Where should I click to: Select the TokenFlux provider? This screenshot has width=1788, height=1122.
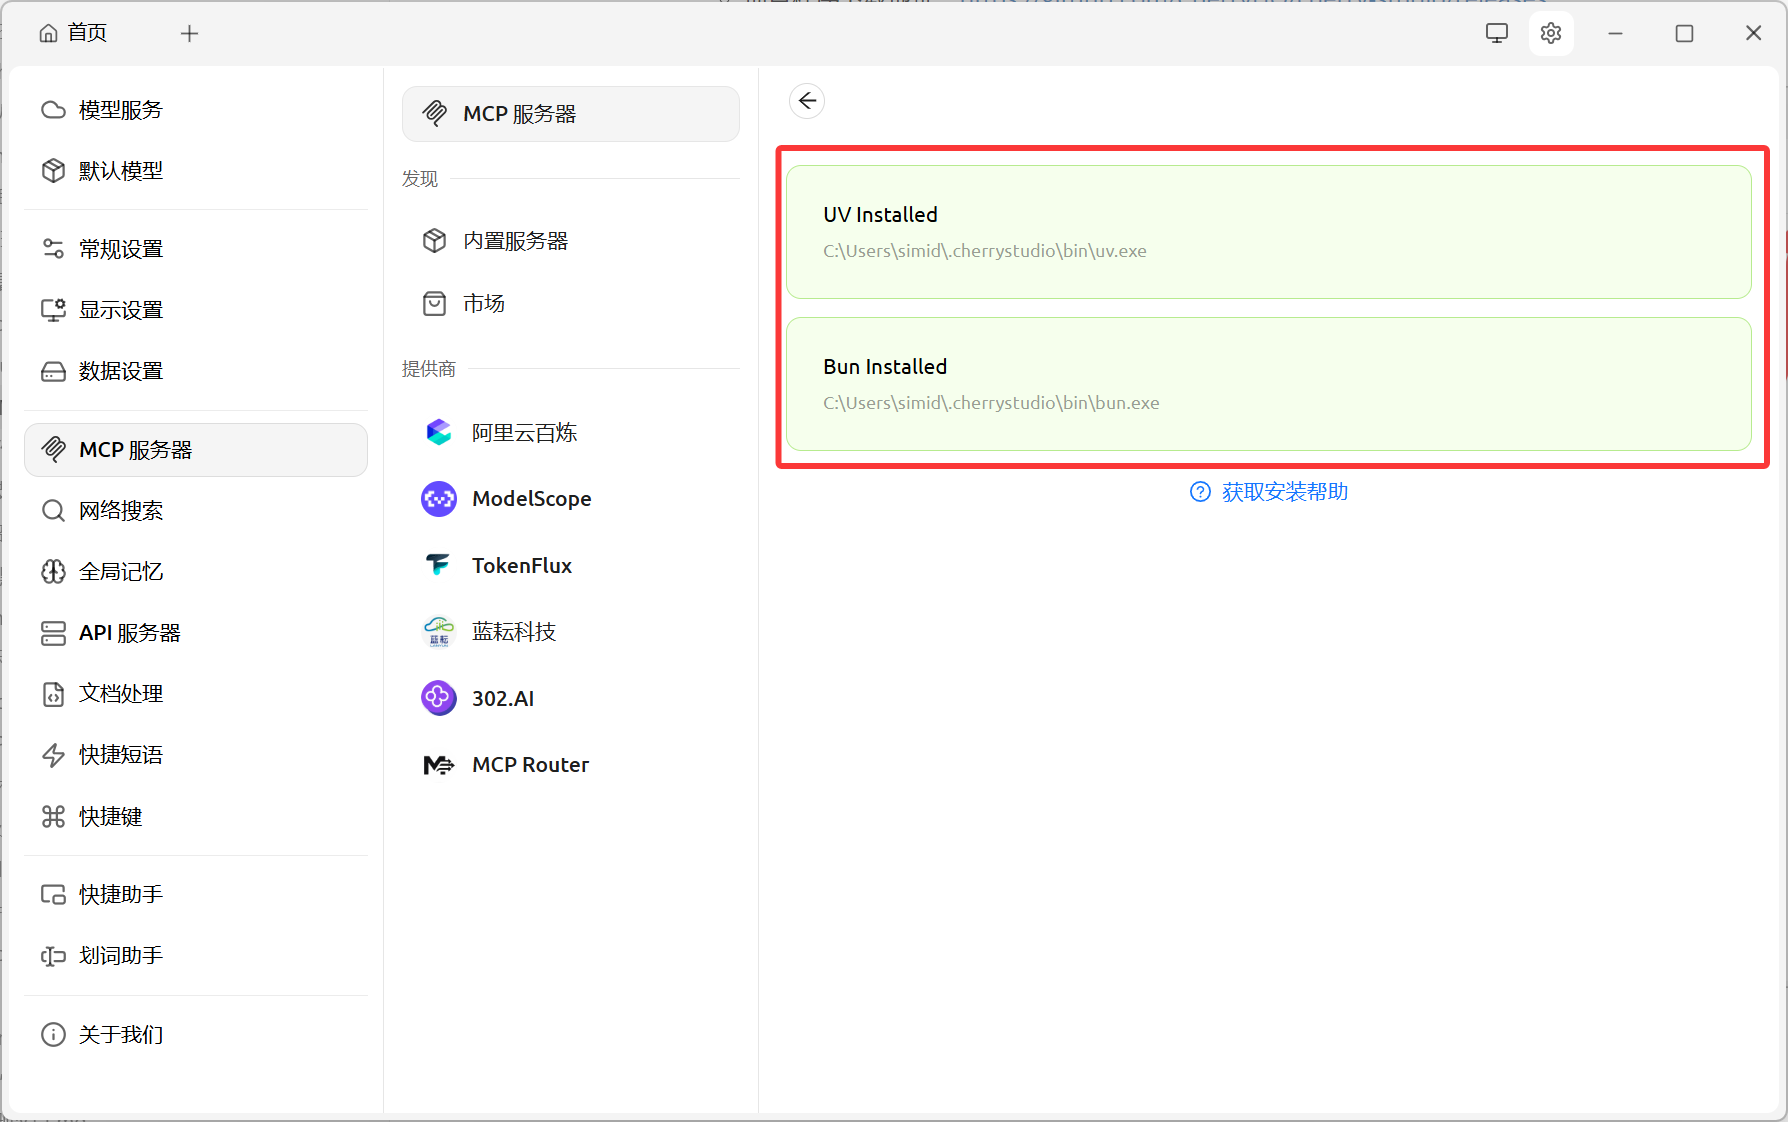[x=521, y=566]
